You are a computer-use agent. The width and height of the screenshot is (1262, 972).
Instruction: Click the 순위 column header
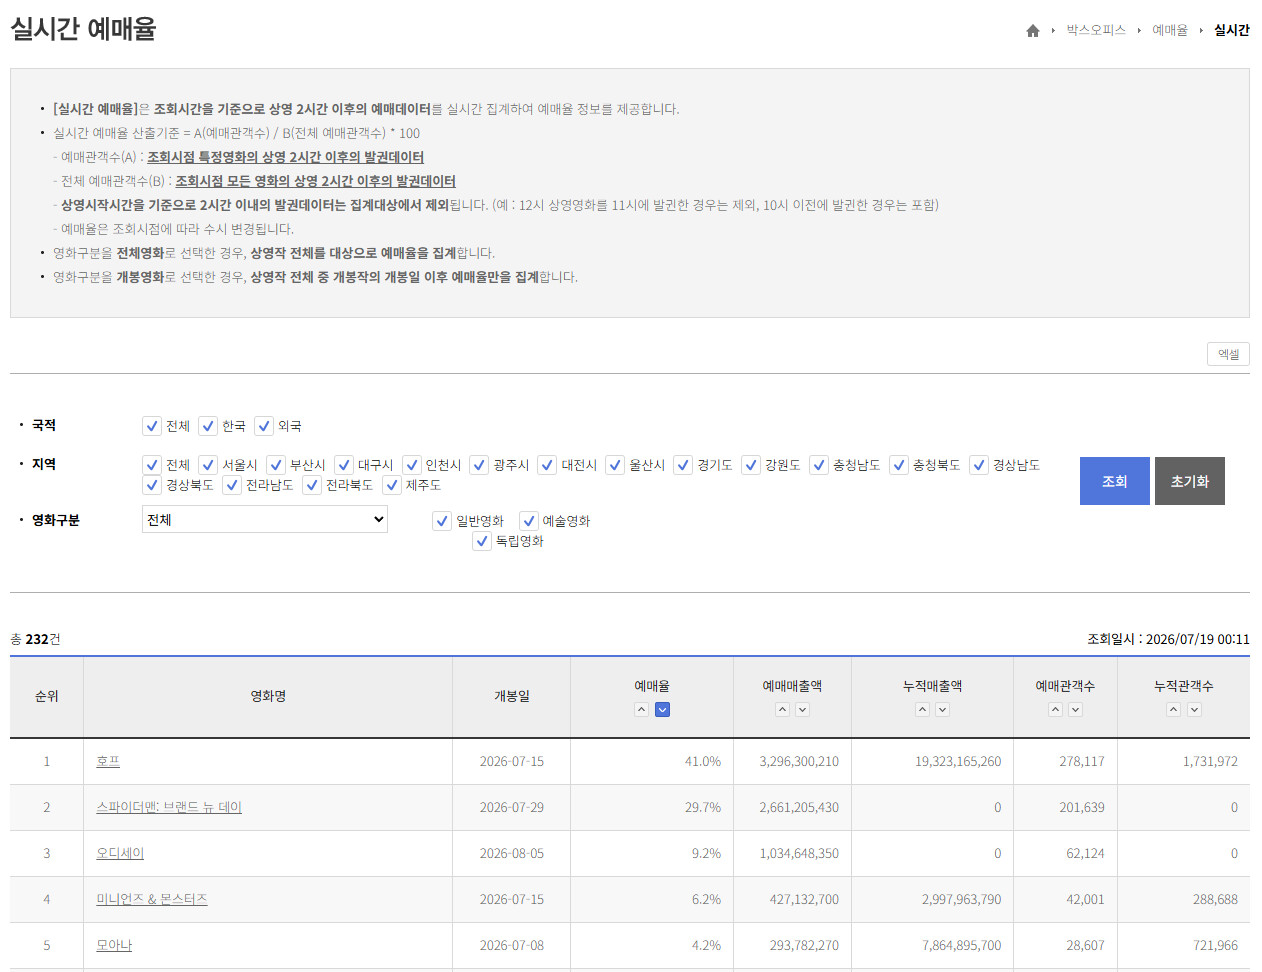point(47,697)
